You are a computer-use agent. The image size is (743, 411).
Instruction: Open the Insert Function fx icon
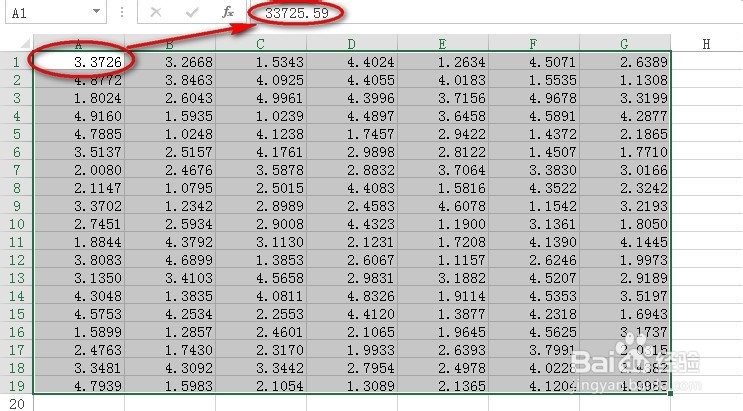[x=228, y=12]
